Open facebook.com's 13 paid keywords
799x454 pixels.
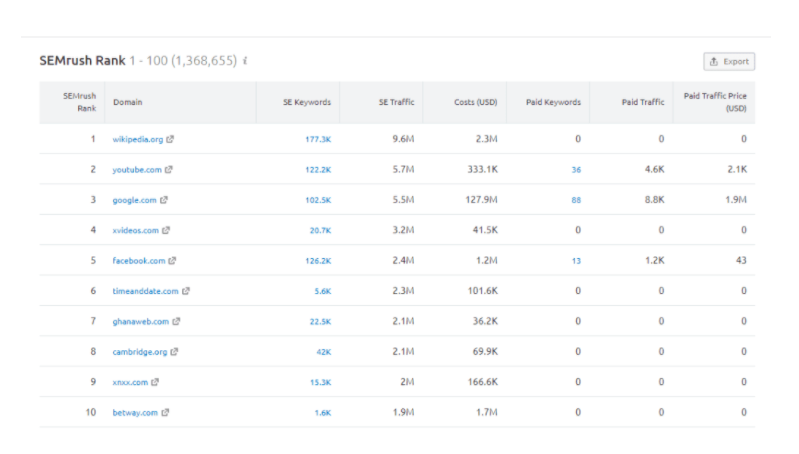tap(576, 261)
